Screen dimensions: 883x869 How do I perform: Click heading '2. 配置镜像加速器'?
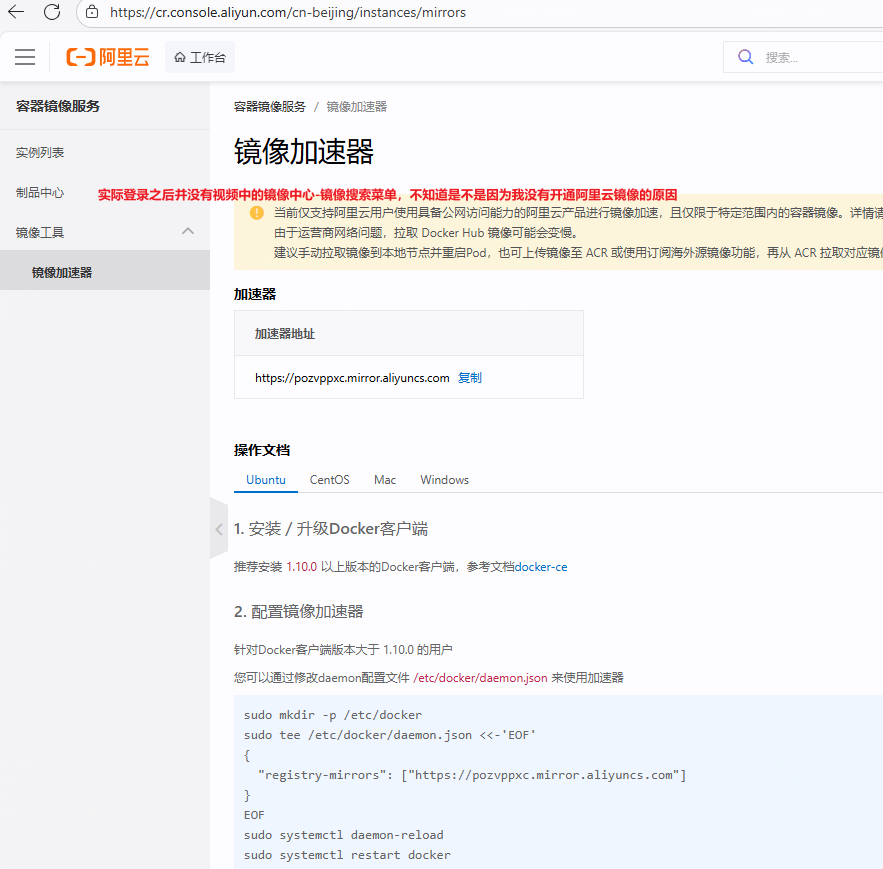click(298, 612)
